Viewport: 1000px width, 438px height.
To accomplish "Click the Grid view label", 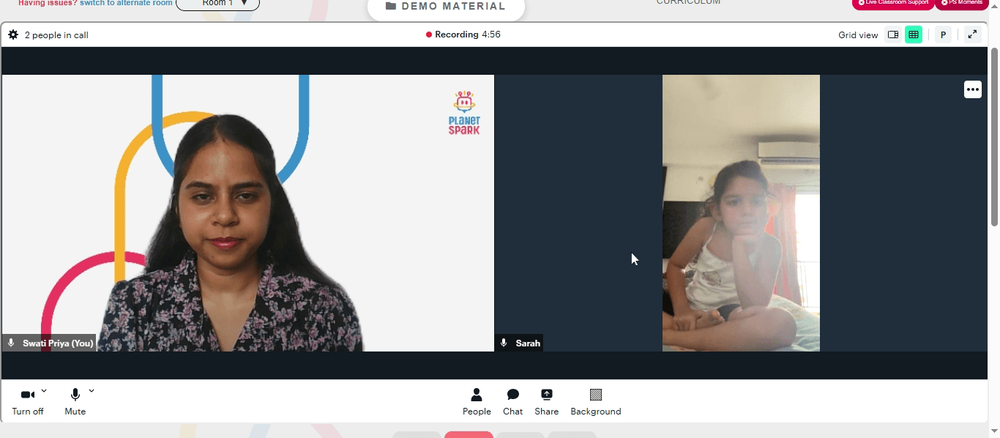I will pos(858,35).
